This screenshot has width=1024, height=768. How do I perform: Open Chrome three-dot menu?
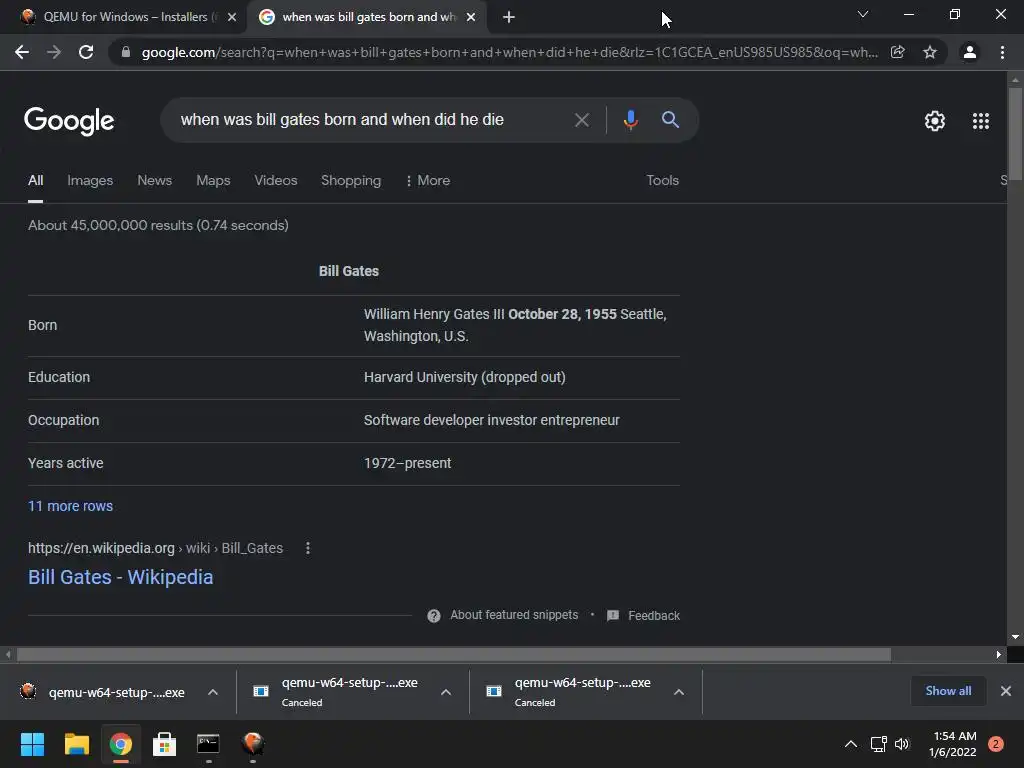1002,52
